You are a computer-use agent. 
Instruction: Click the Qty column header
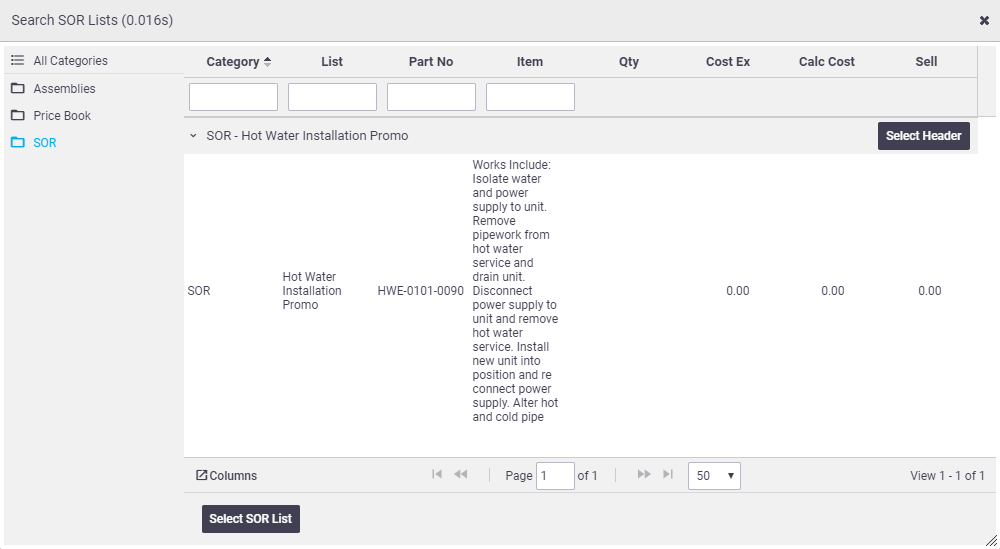[629, 62]
